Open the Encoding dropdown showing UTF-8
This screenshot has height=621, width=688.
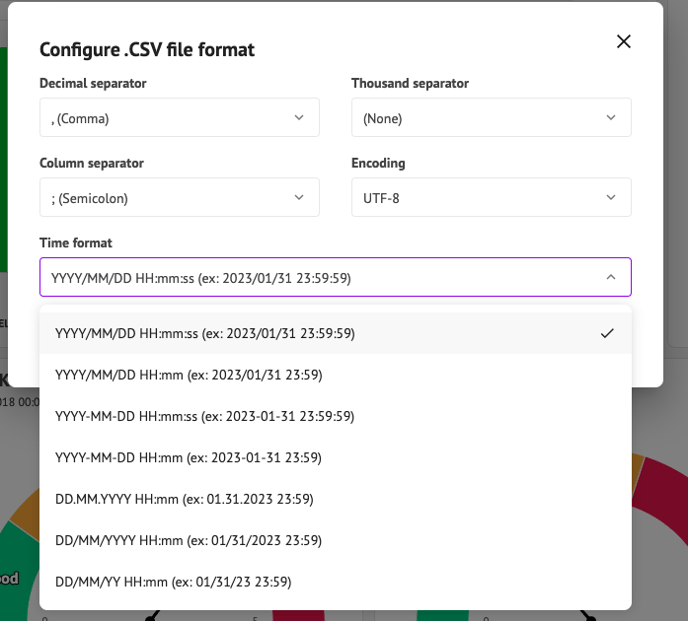tap(491, 197)
